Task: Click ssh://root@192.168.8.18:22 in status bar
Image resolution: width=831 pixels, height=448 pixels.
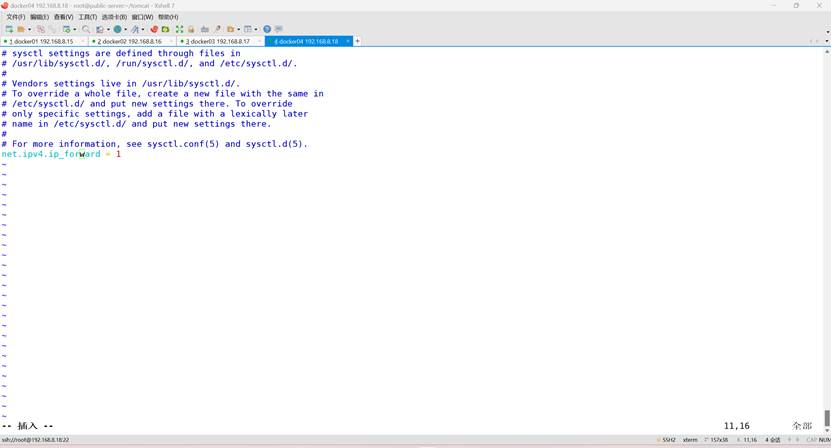Action: tap(36, 440)
